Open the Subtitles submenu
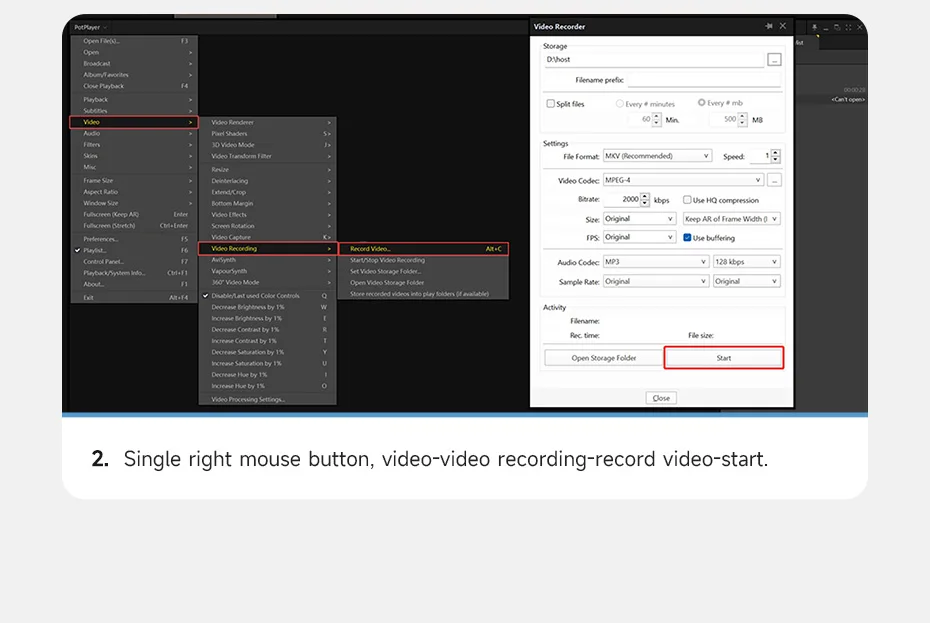Screen dimensions: 930x623 tap(134, 111)
